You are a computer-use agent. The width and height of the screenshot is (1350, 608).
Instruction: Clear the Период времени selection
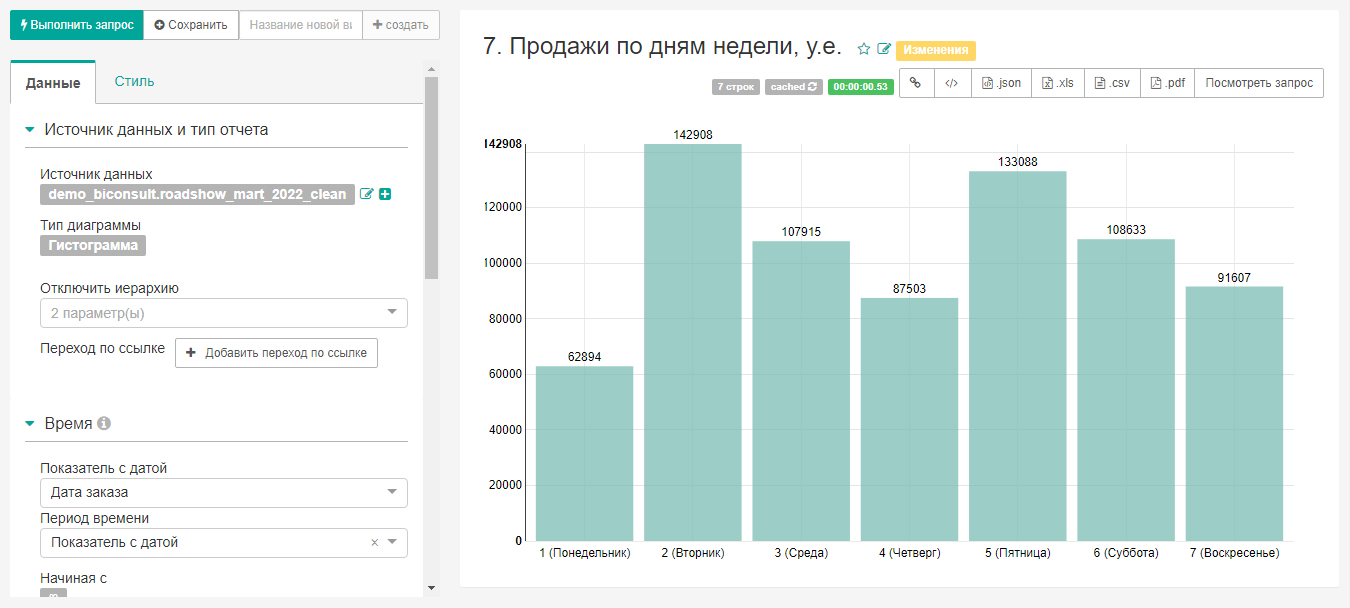point(375,542)
